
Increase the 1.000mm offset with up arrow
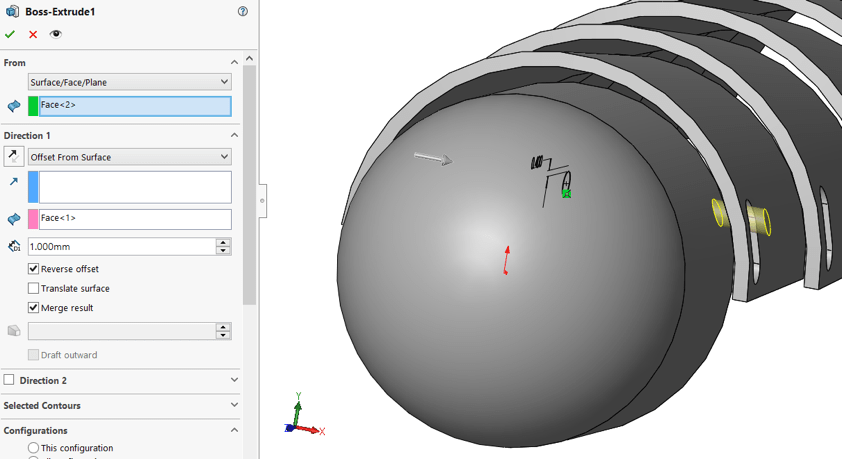point(223,242)
